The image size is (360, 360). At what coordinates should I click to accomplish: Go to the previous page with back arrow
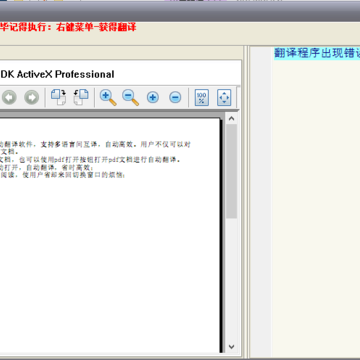pyautogui.click(x=9, y=98)
